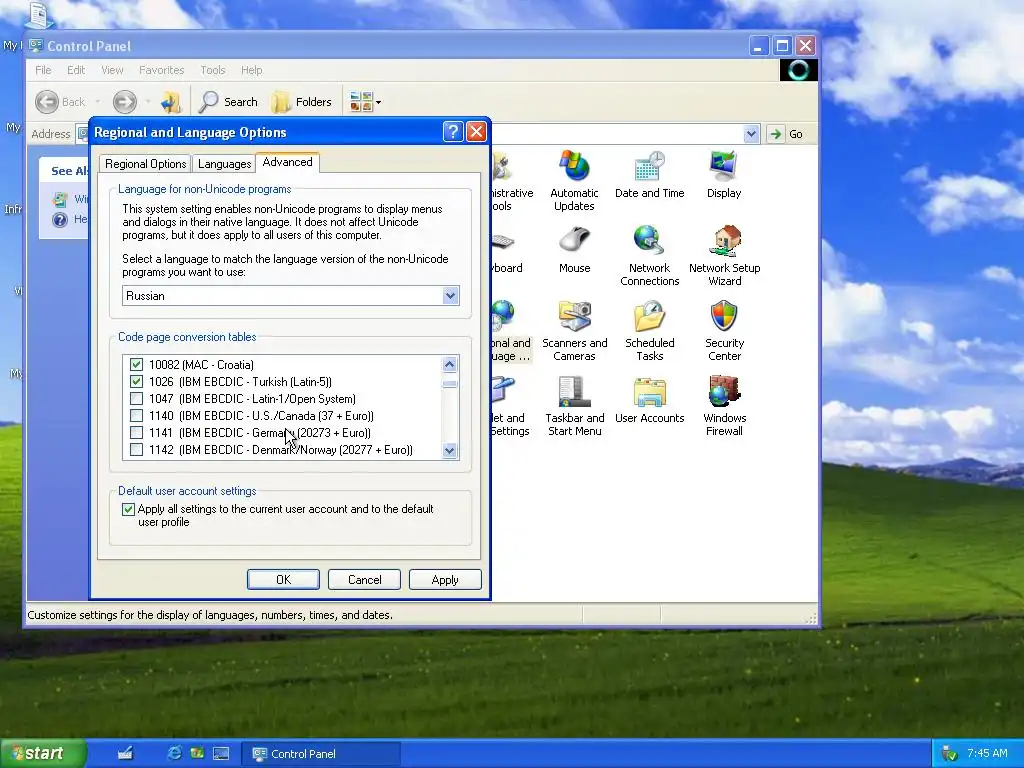Open Scanners and Cameras icon
The height and width of the screenshot is (768, 1024).
tap(574, 331)
